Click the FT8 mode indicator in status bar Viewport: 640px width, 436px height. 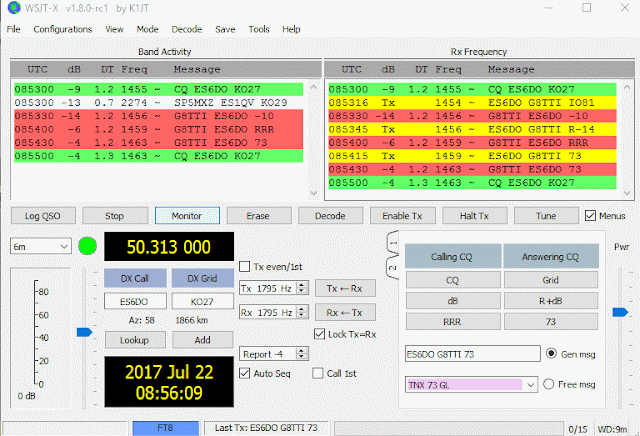[165, 428]
